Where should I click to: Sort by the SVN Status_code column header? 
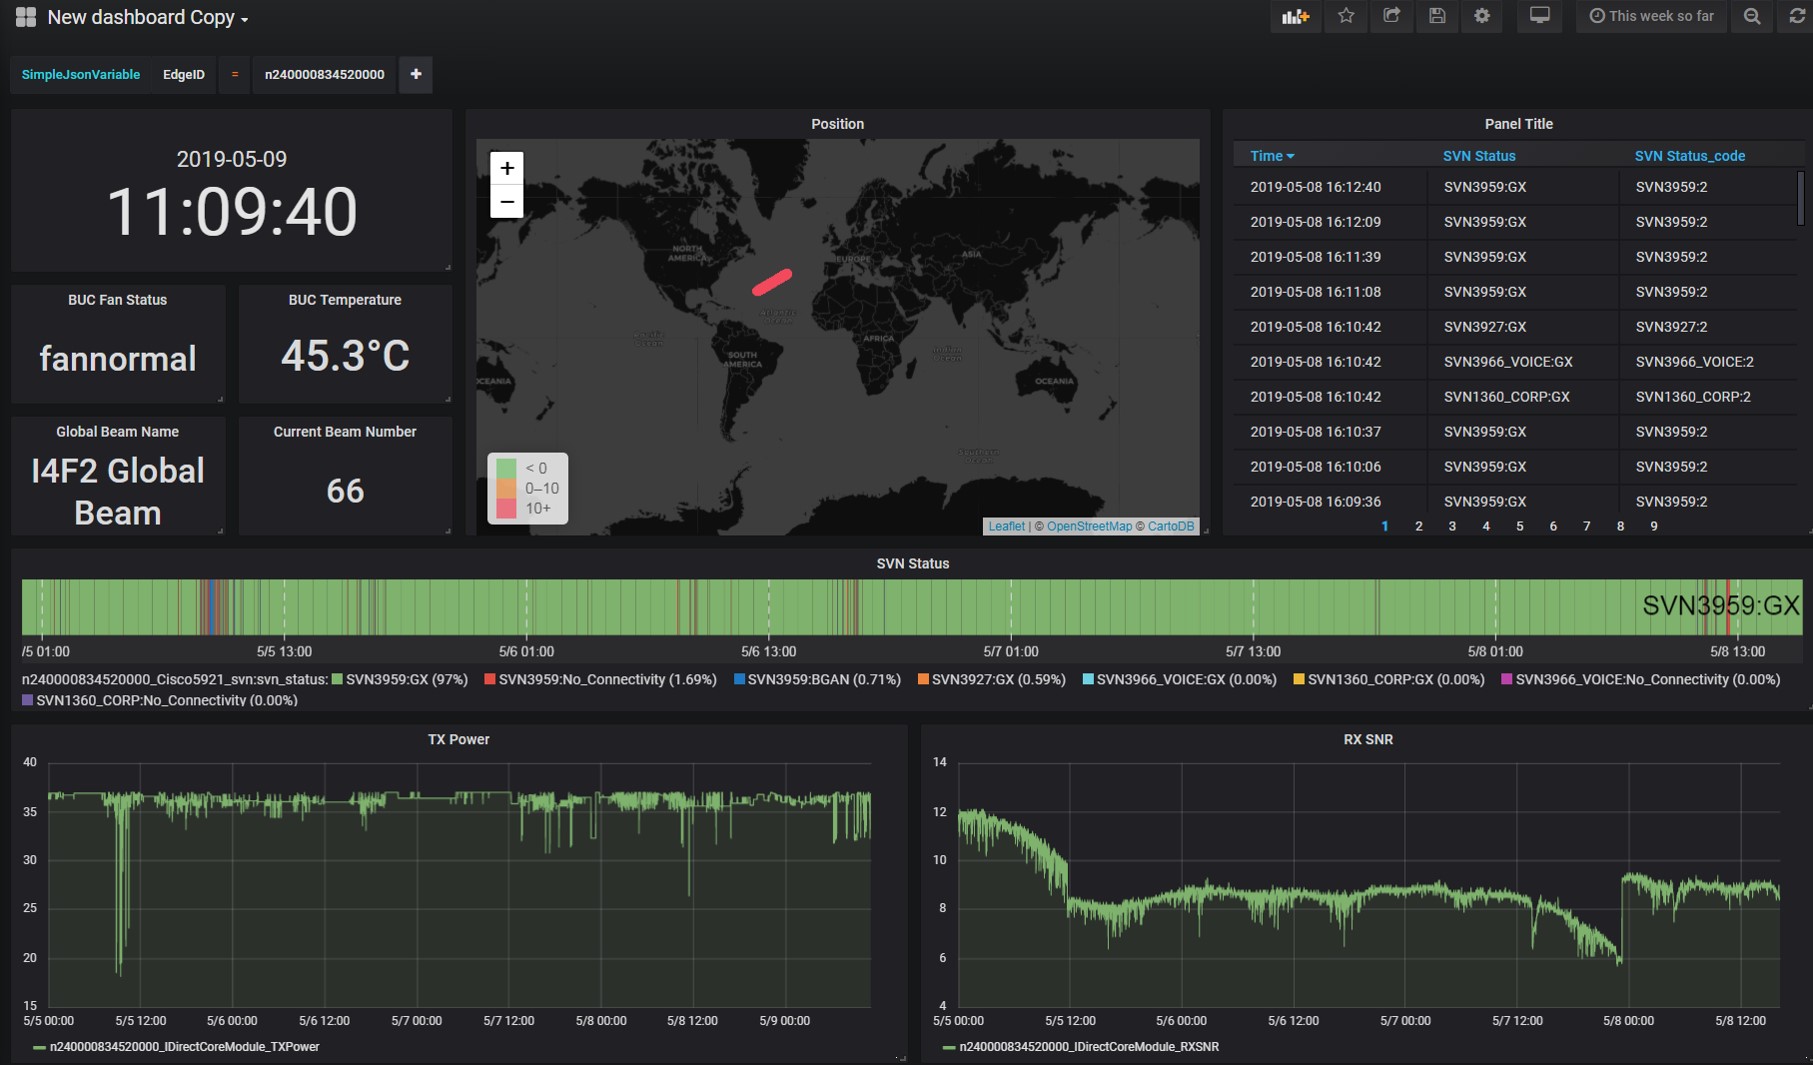click(1690, 156)
